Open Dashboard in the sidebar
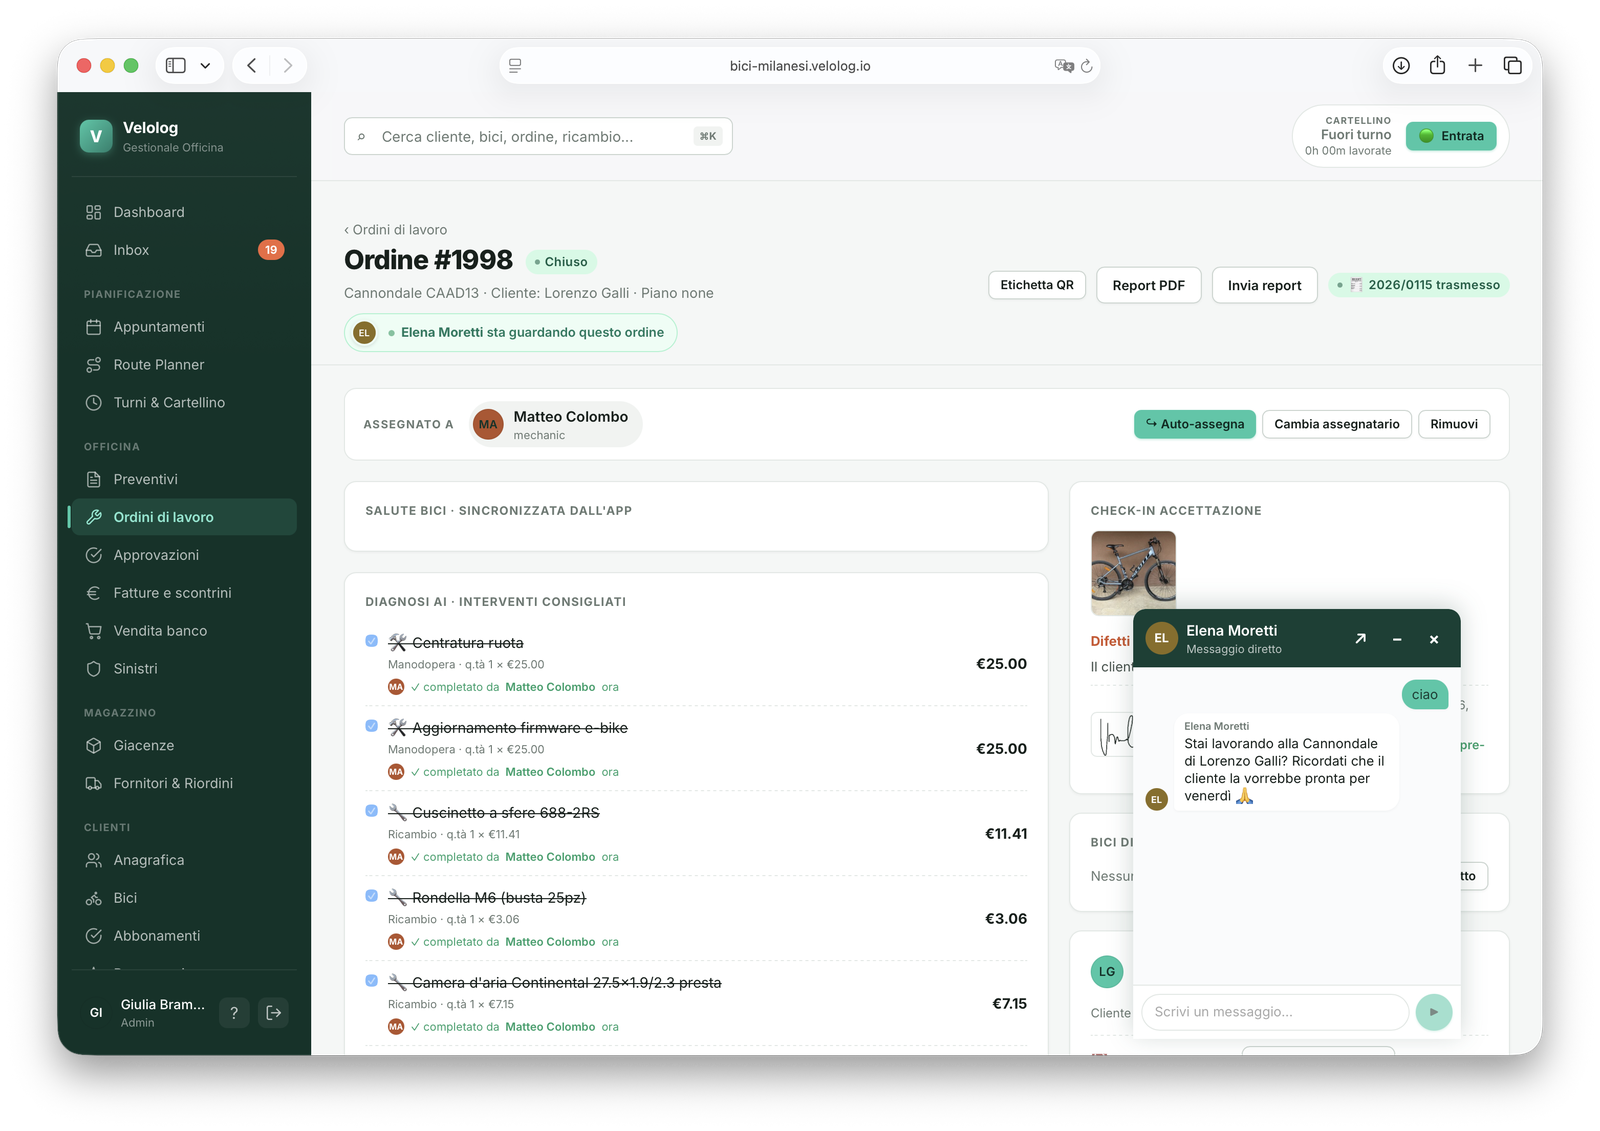1600x1131 pixels. [184, 212]
